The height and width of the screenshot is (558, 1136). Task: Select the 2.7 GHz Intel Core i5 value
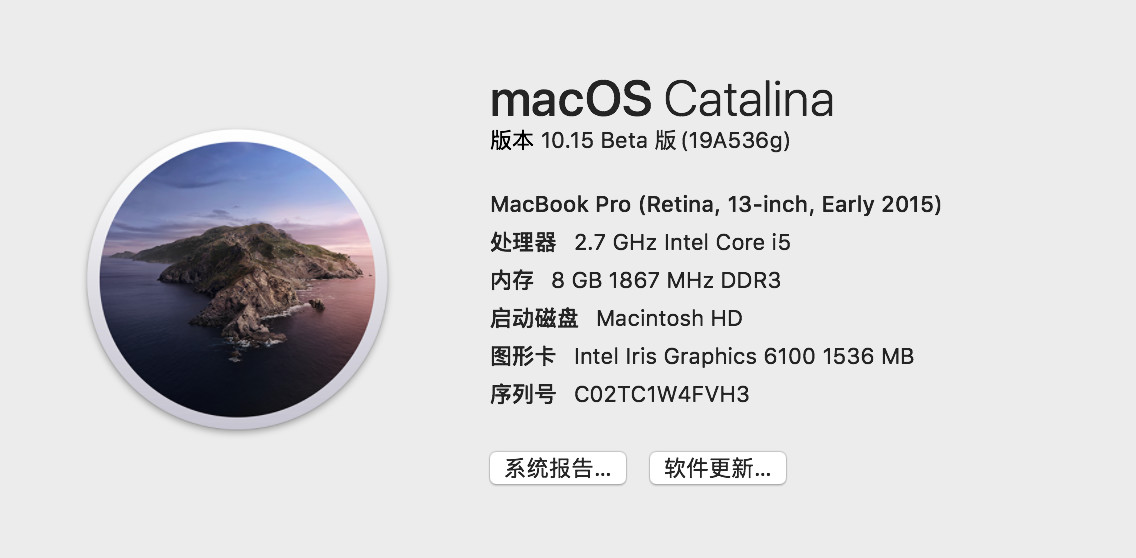(x=682, y=242)
